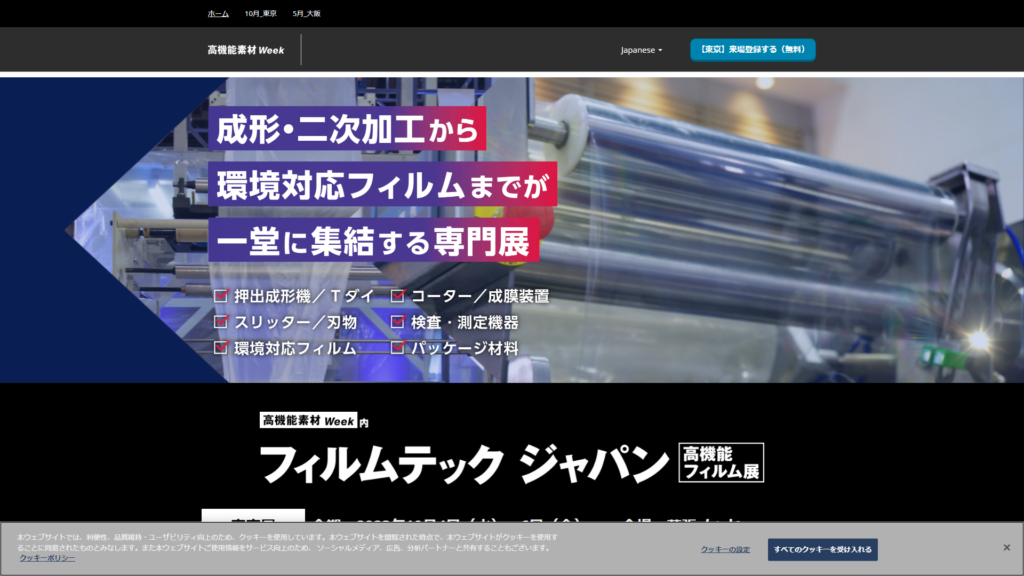This screenshot has width=1024, height=576.
Task: Click the コーター／成膜装置 checkmark icon
Action: point(398,296)
